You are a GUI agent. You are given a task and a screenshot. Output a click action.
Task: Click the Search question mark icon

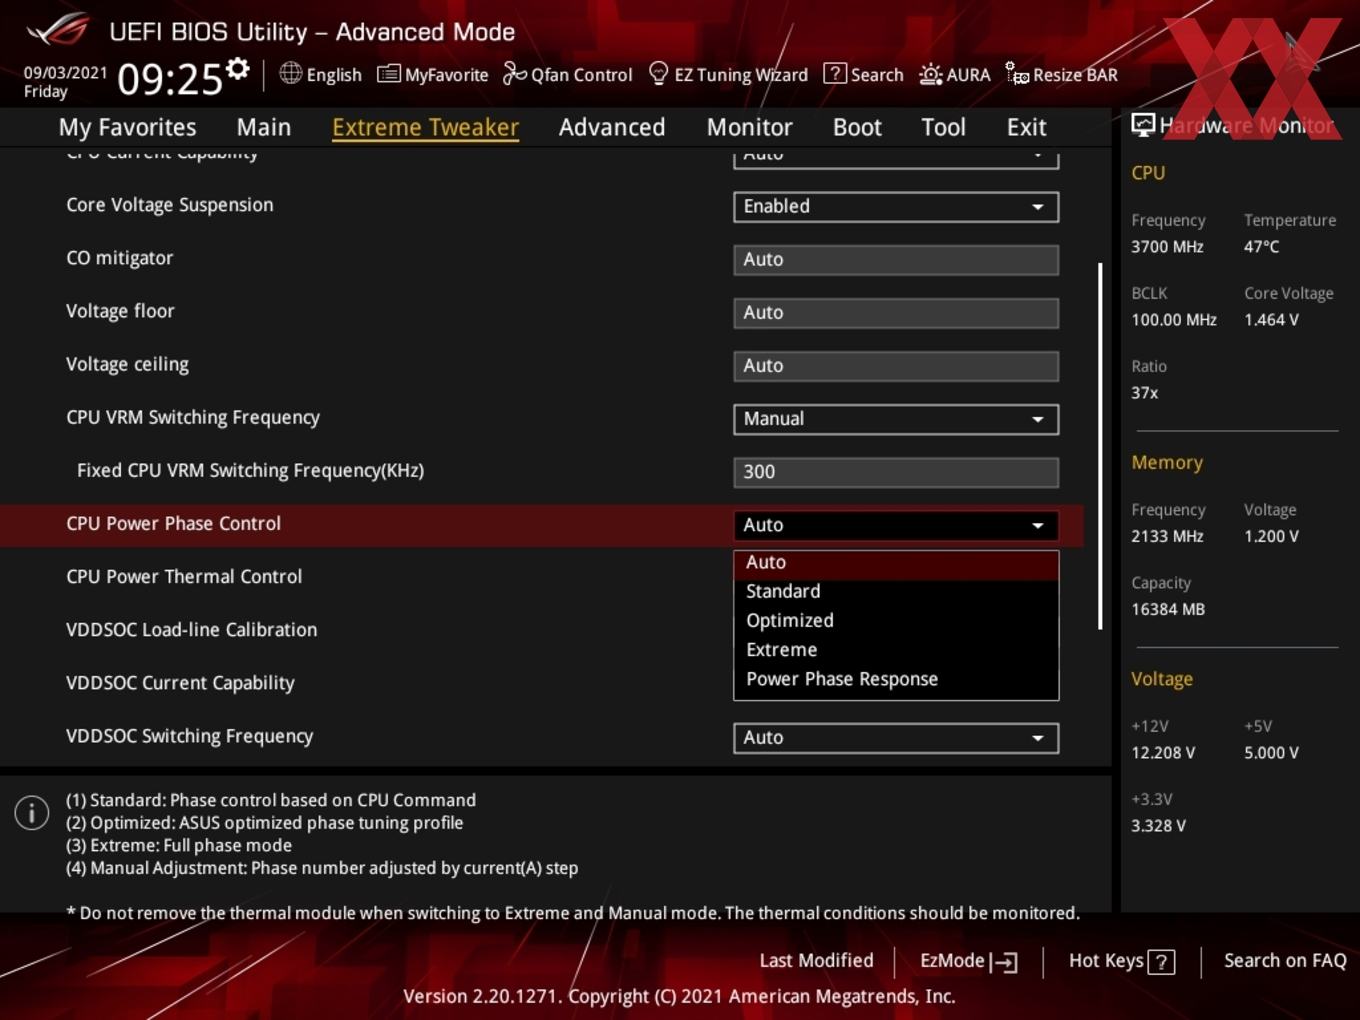834,74
